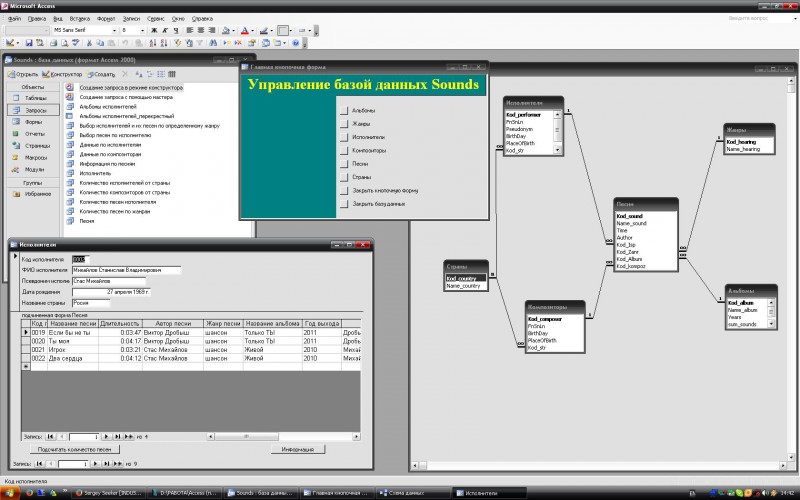
Task: Open the Сервис menu
Action: [x=156, y=19]
